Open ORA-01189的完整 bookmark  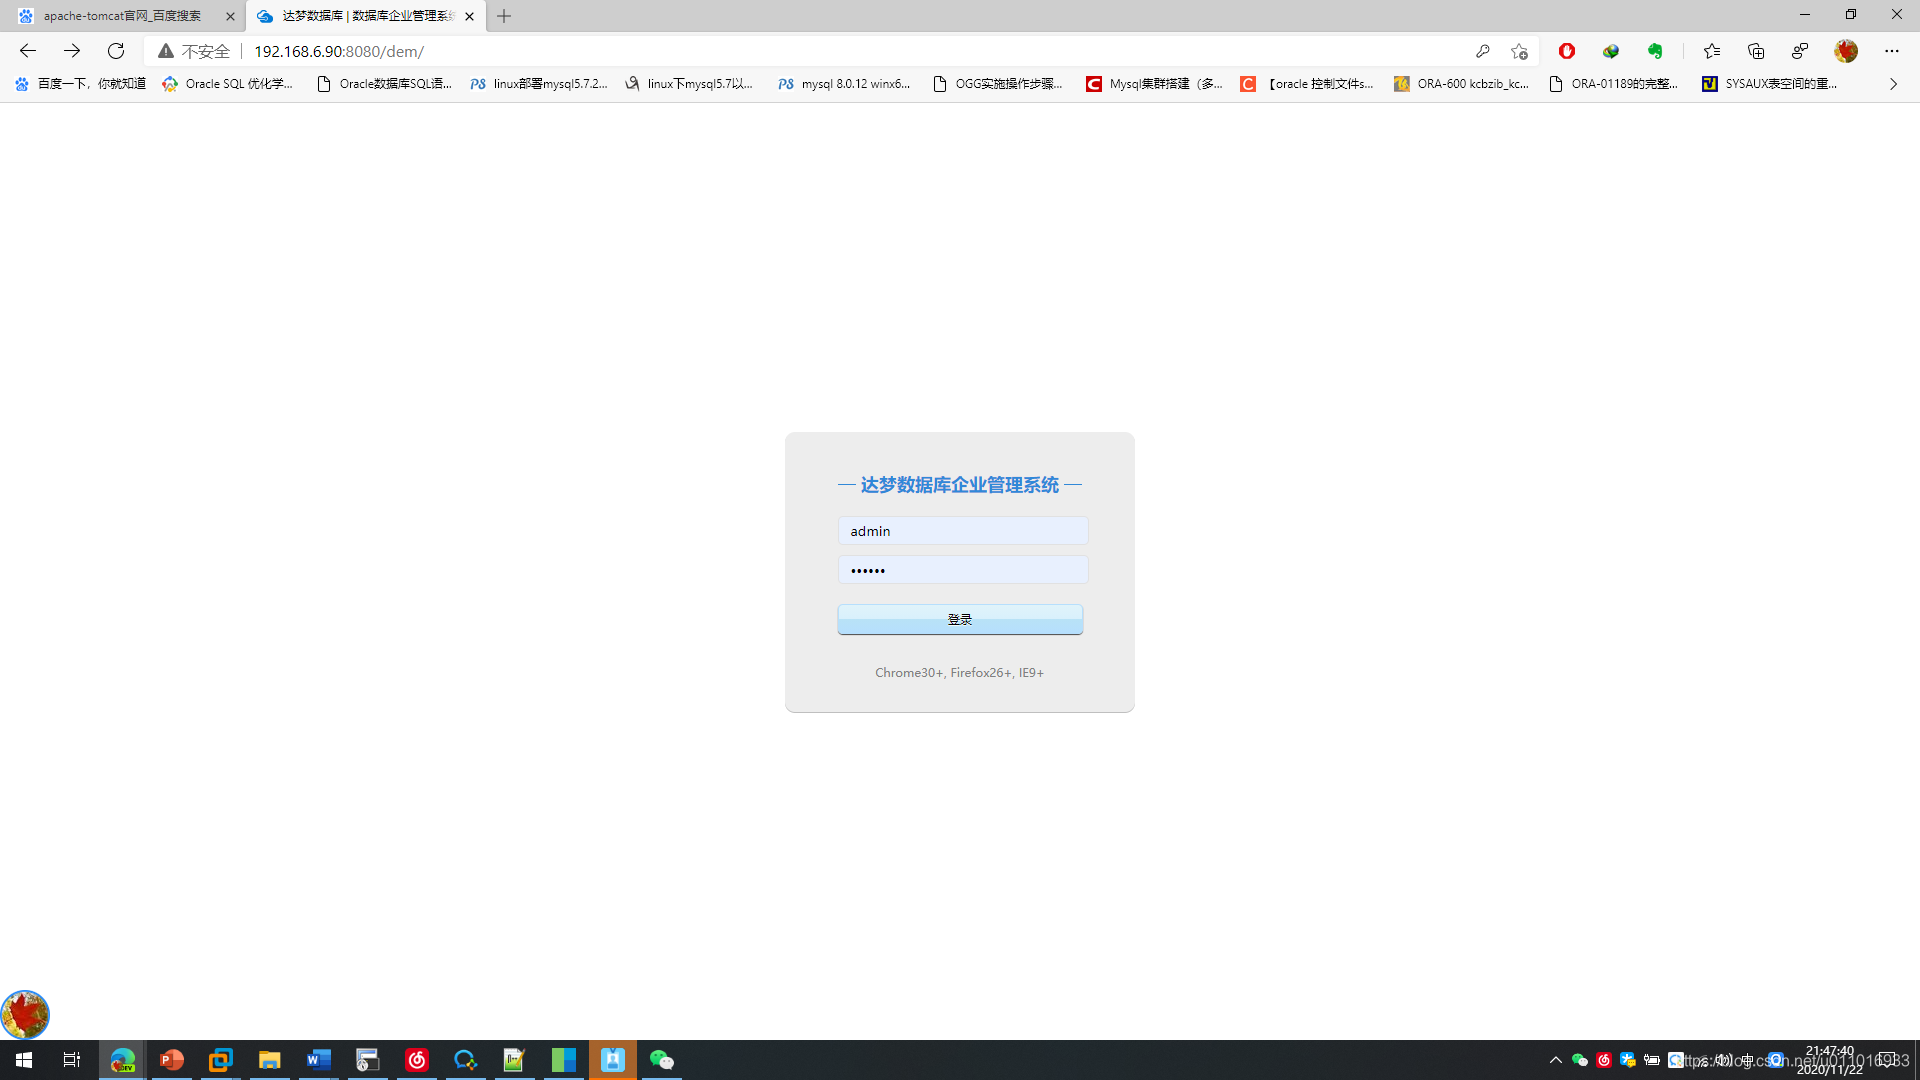[1614, 84]
